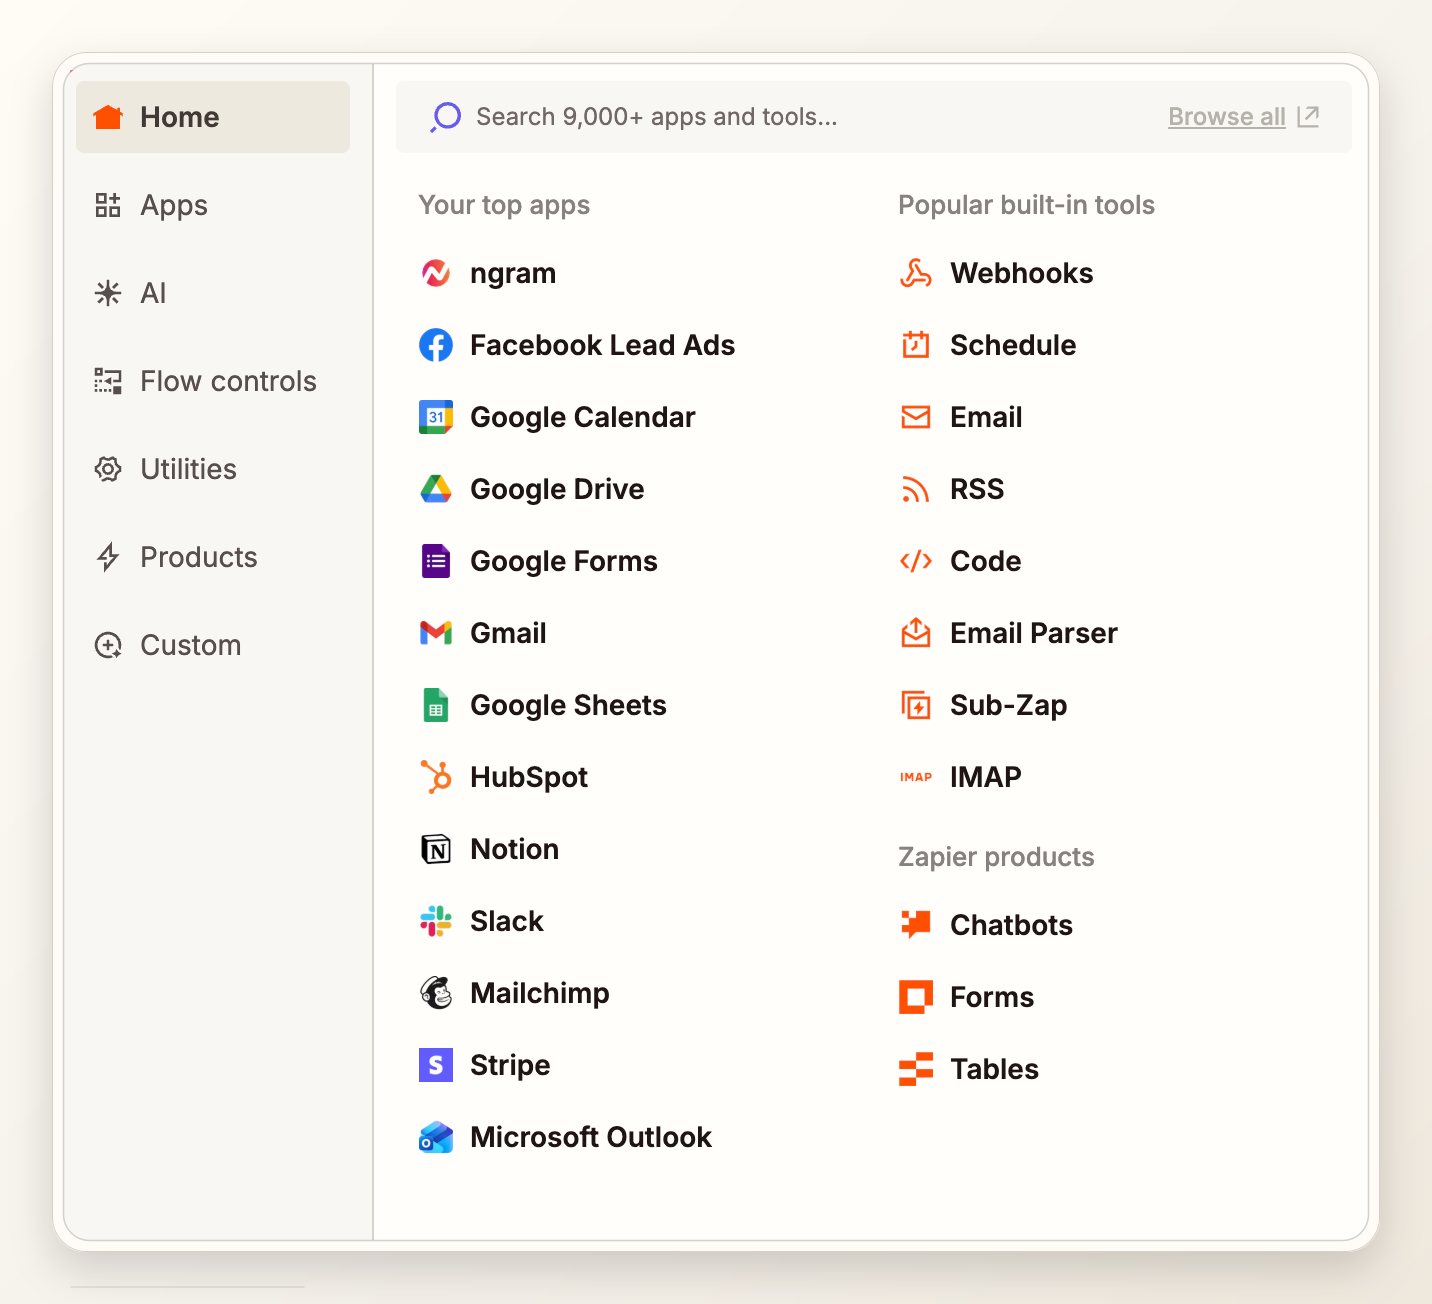The image size is (1432, 1304).
Task: Pick the Facebook Lead Ads label
Action: tap(603, 345)
